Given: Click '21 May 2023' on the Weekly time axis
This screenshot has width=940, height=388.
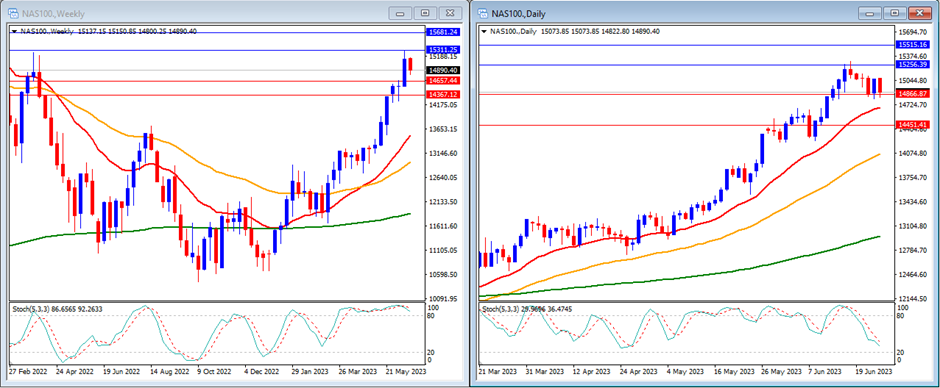Looking at the screenshot, I should click(x=405, y=372).
